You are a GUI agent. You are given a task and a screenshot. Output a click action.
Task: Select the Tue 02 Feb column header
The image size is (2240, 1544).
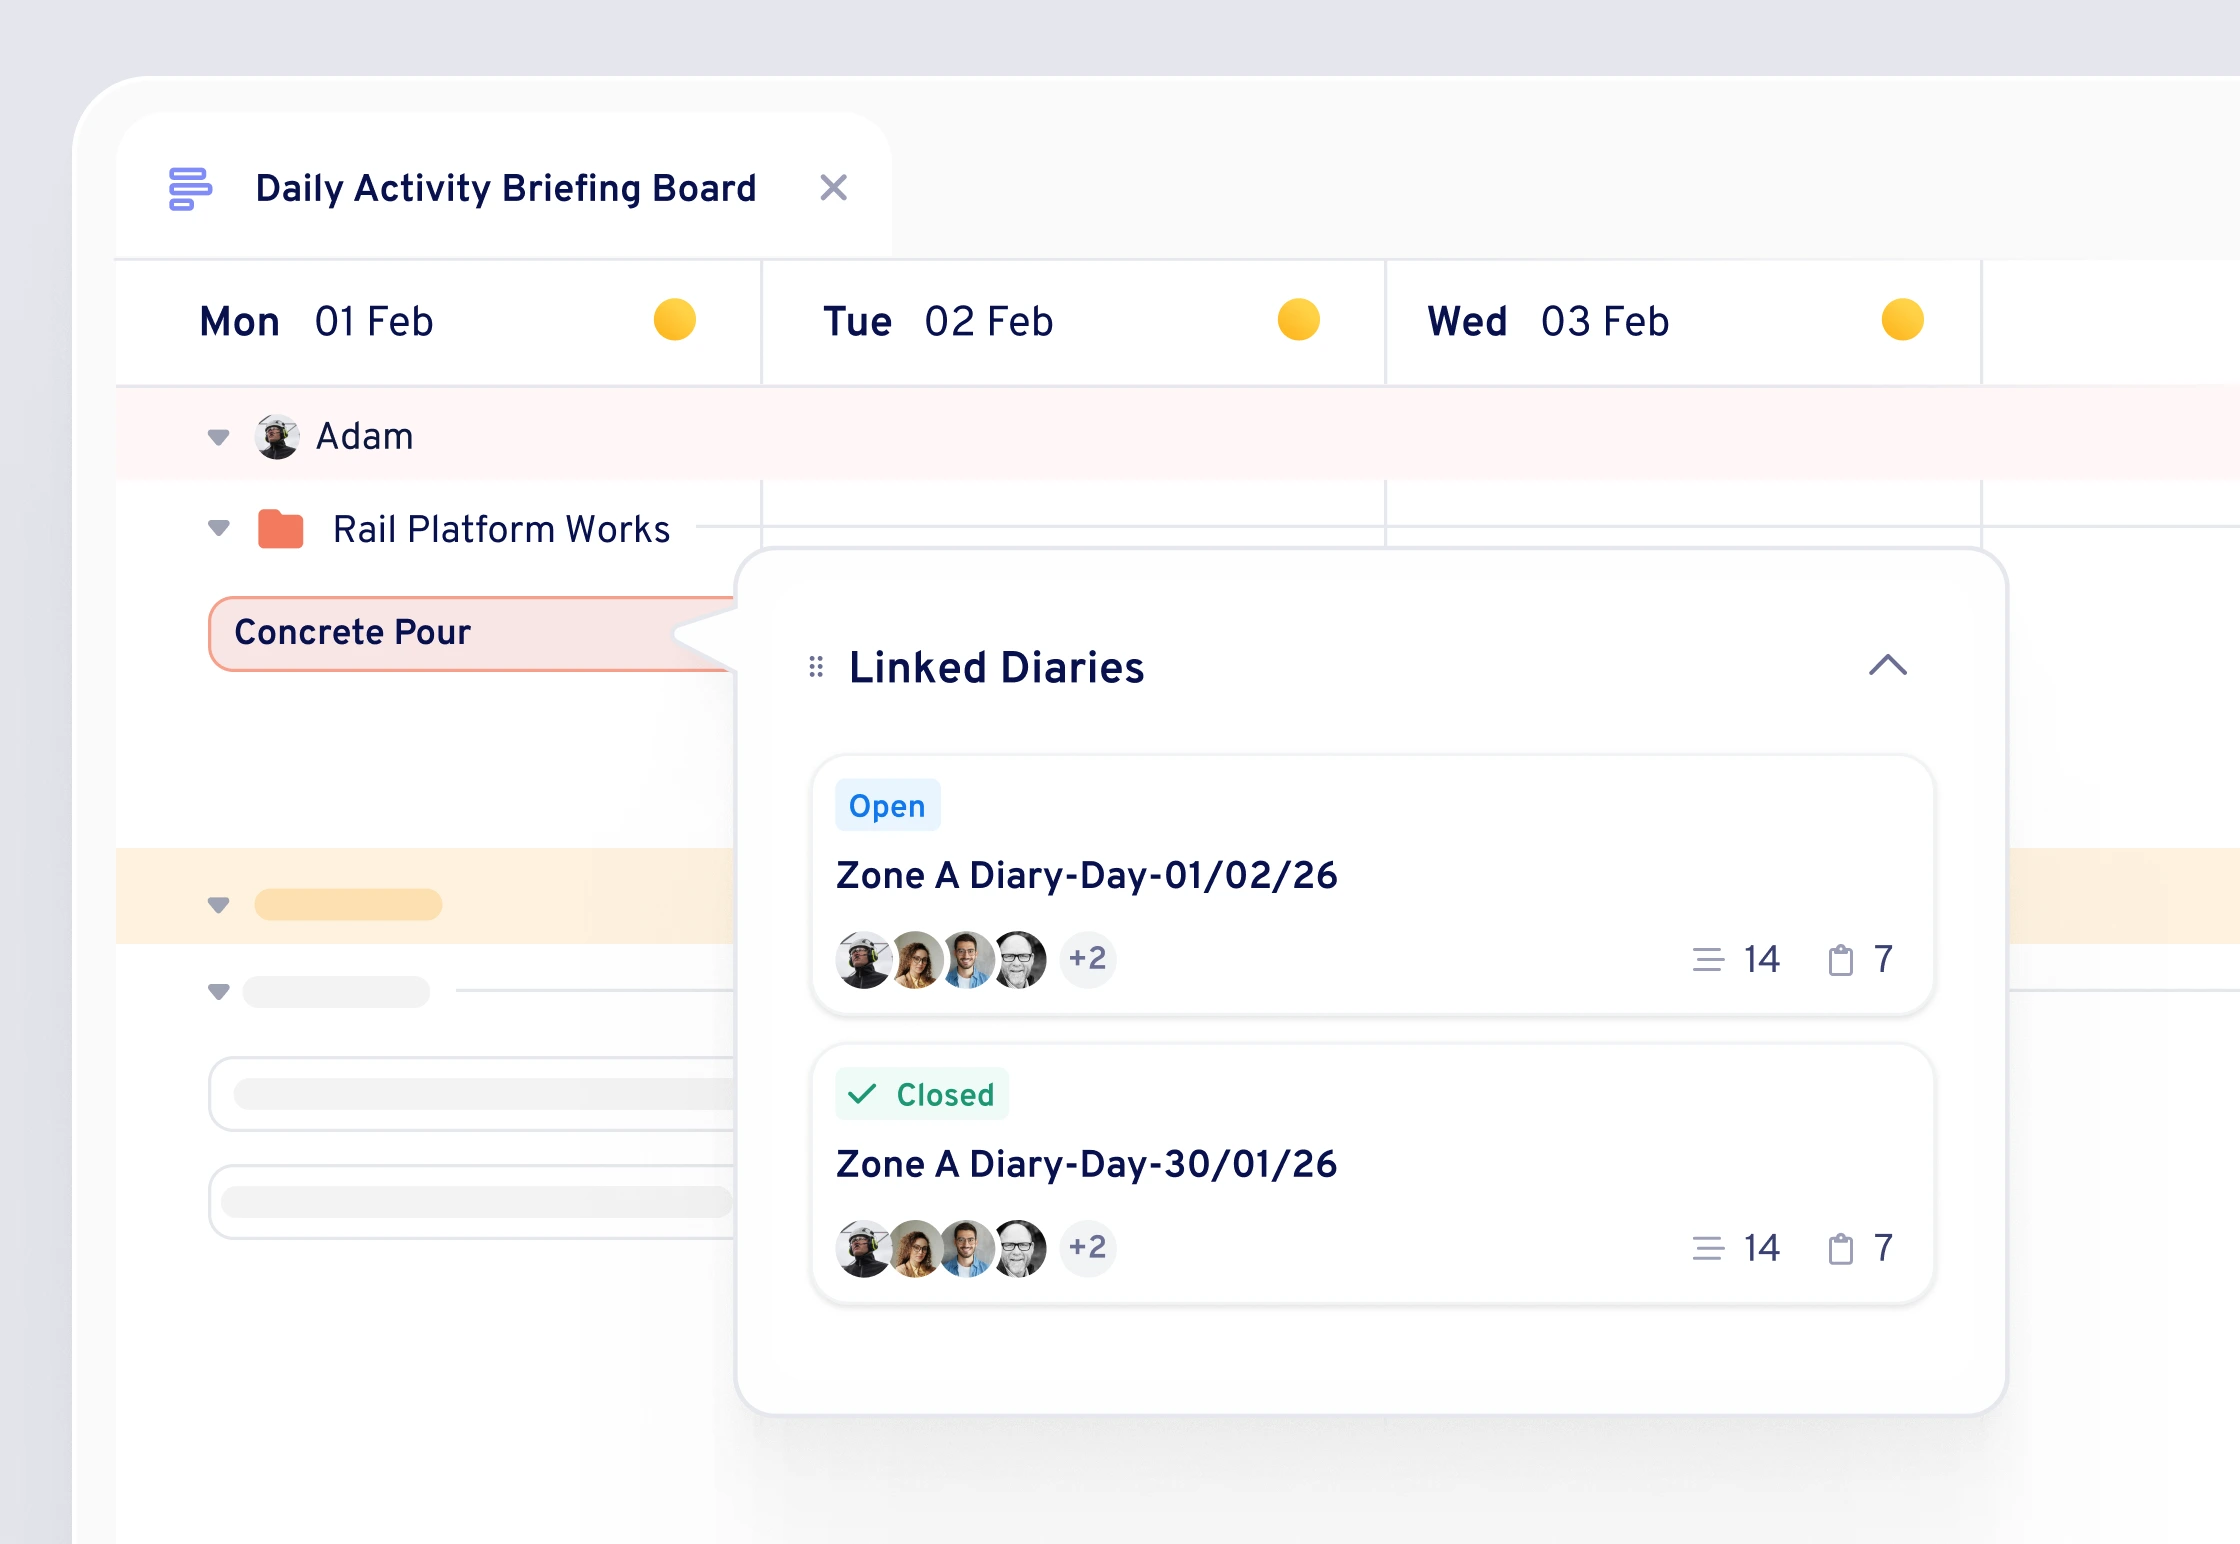click(x=1073, y=322)
